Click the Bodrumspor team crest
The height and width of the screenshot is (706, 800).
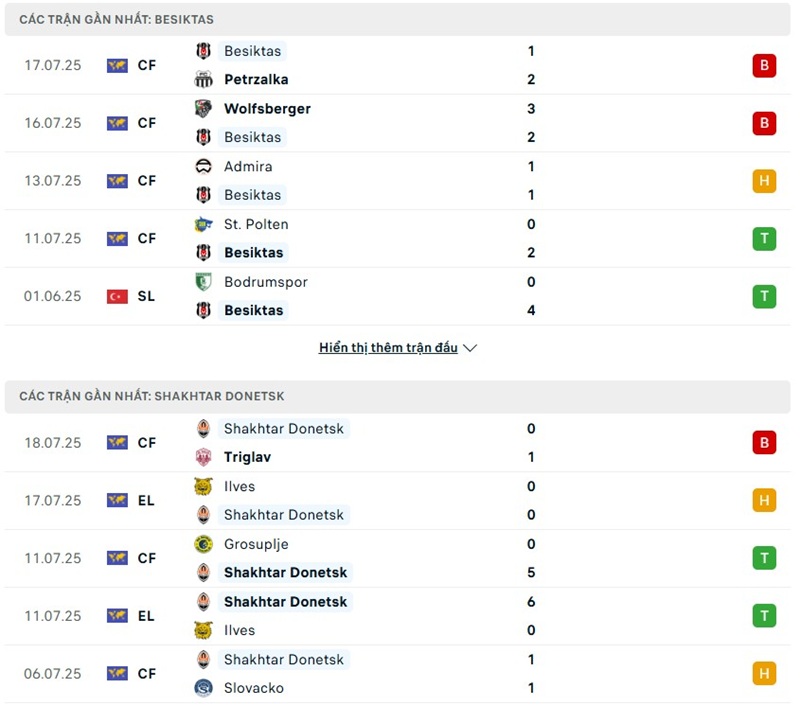pos(204,282)
